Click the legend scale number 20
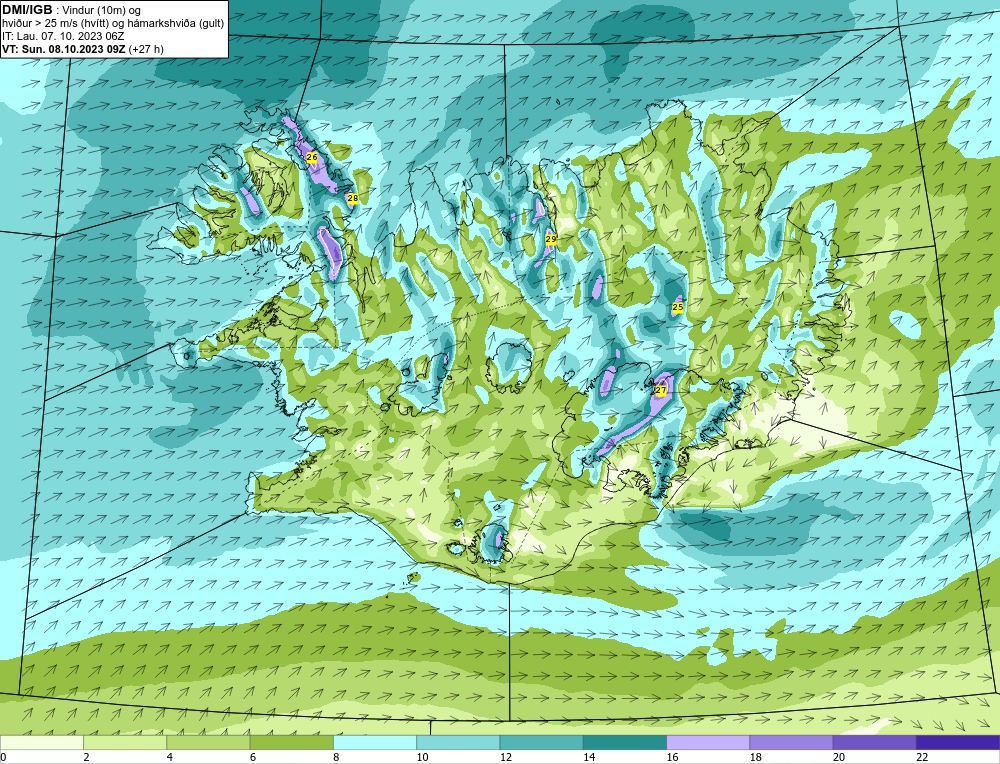The image size is (1000, 764). (839, 757)
